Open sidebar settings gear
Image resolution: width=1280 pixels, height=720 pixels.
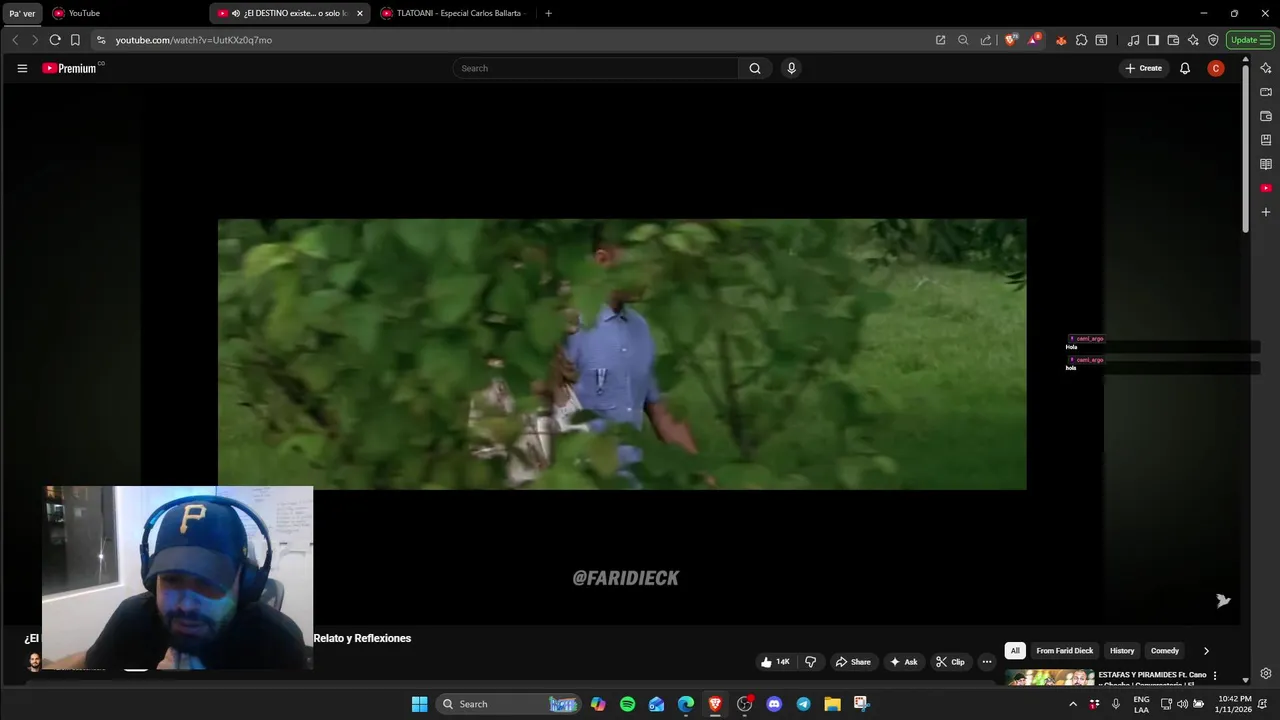click(x=1266, y=673)
